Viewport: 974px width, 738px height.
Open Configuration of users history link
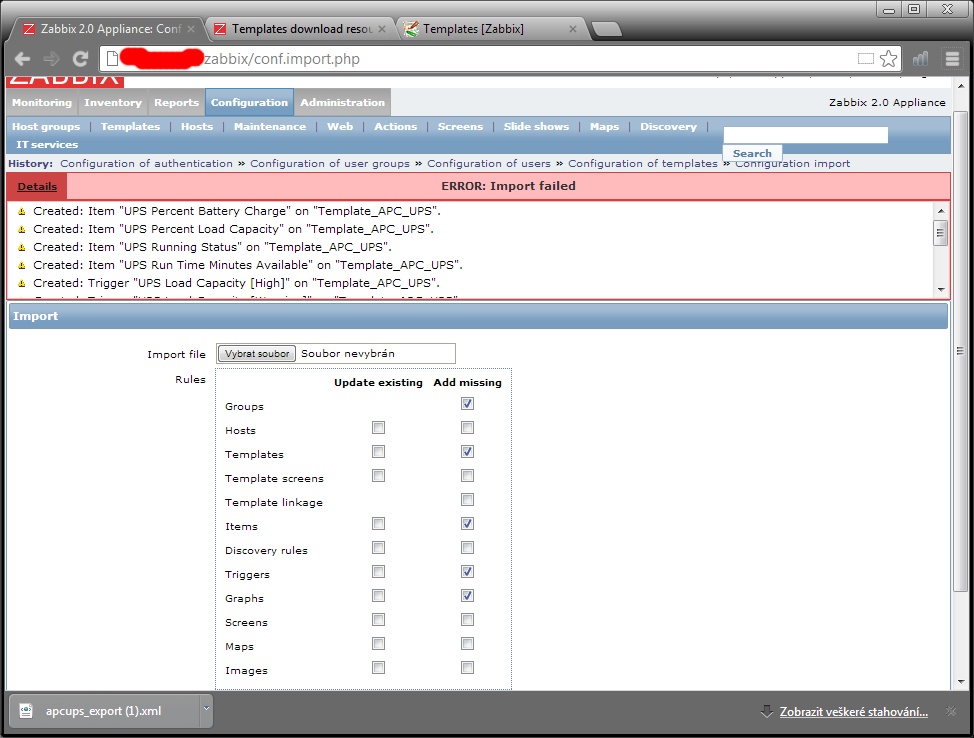coord(489,163)
